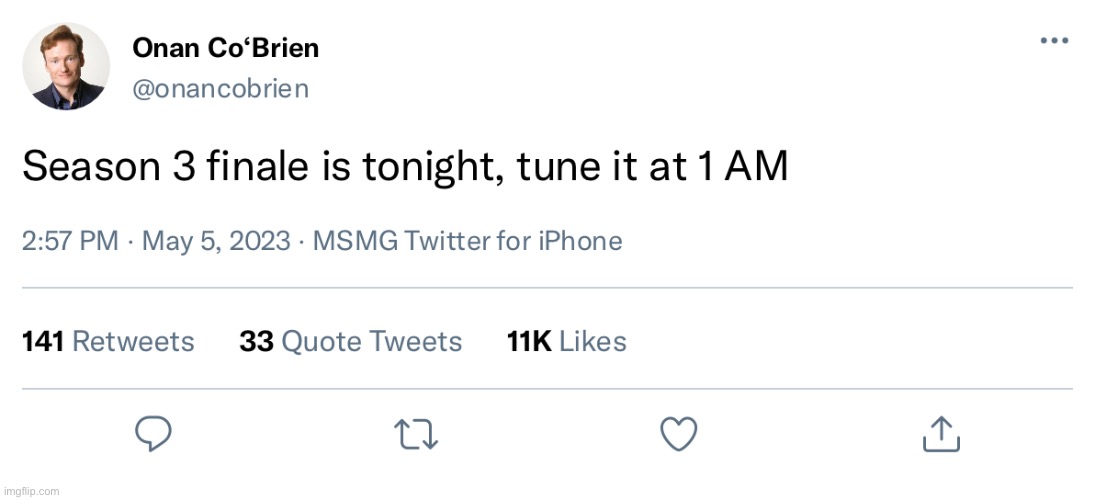Click the MSMG Twitter for iPhone source
Screen dimensions: 1095x500
(467, 241)
